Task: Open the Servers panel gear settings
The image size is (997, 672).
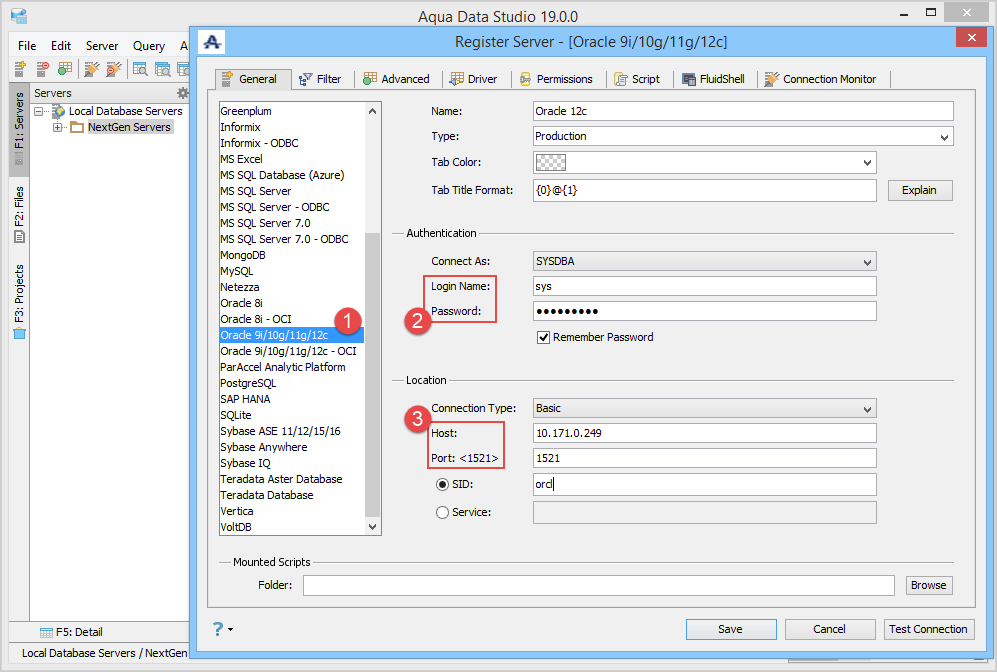Action: coord(182,93)
